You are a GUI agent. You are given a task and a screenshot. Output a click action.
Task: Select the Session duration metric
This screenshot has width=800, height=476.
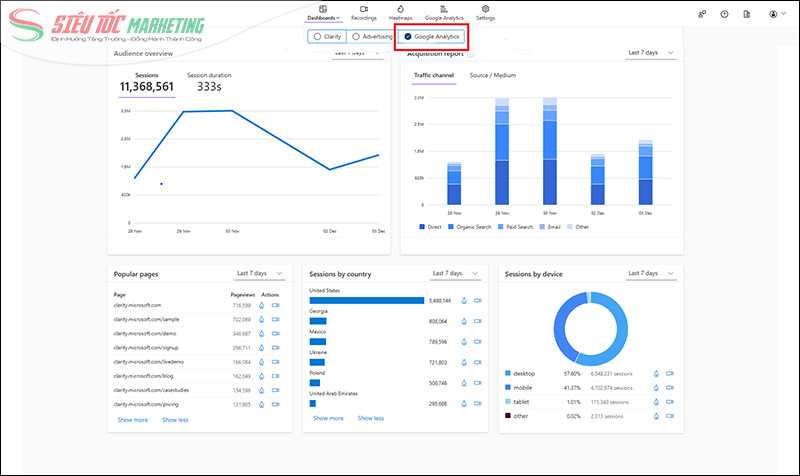point(209,83)
